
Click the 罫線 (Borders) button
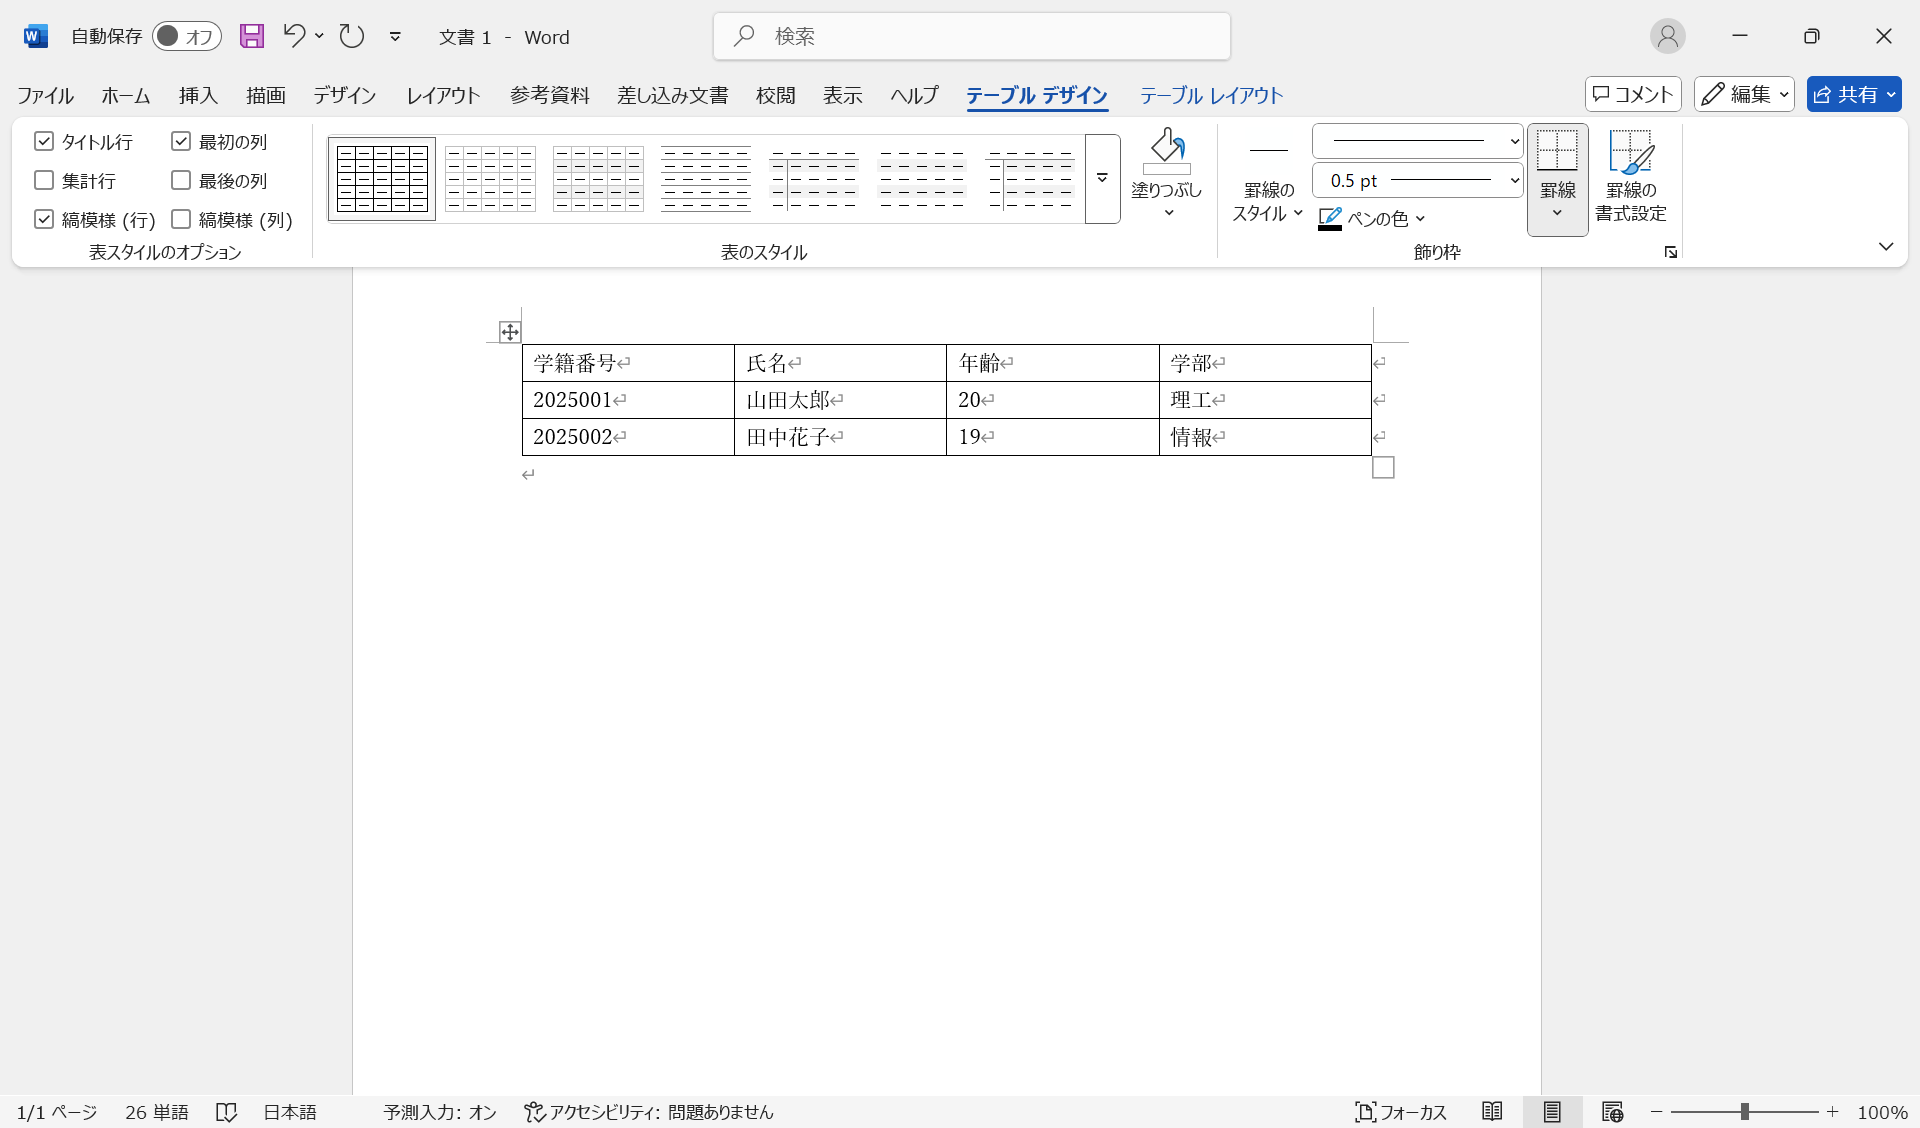1557,178
